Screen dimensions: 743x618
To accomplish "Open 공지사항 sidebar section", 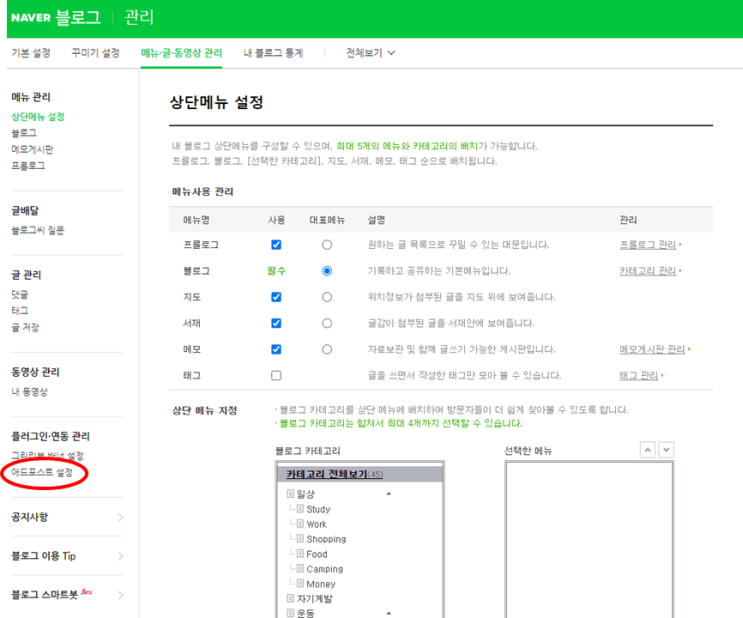I will coord(29,517).
